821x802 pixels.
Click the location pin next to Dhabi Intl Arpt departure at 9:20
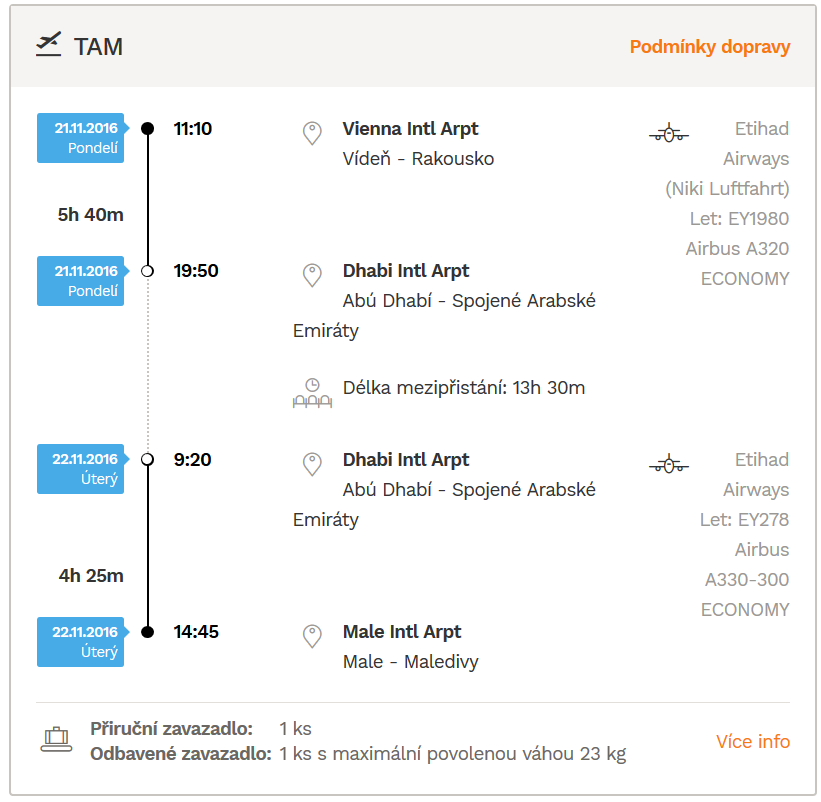pos(312,464)
